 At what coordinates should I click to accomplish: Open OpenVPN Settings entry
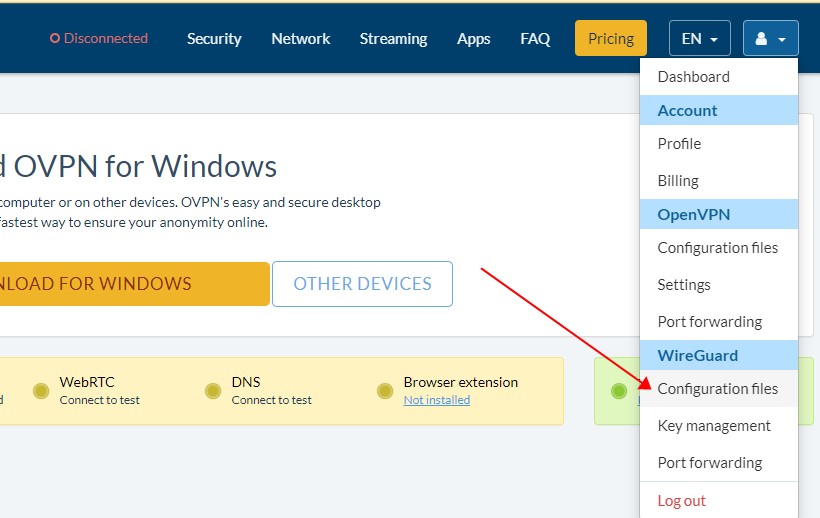pyautogui.click(x=719, y=285)
